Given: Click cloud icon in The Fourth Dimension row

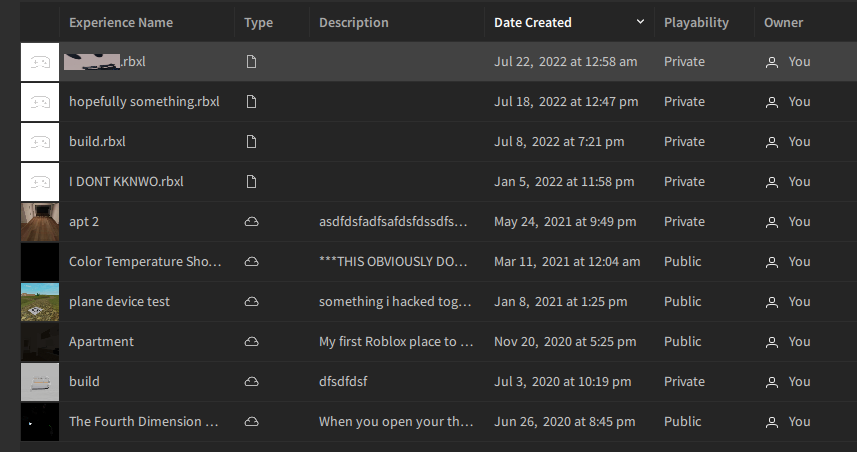Looking at the screenshot, I should coord(252,422).
